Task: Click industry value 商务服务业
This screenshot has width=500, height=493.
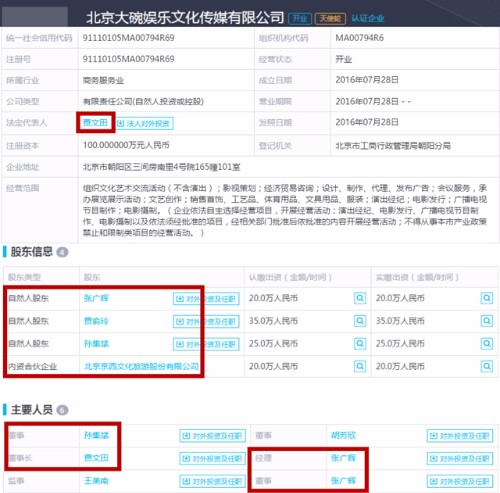Action: point(103,80)
